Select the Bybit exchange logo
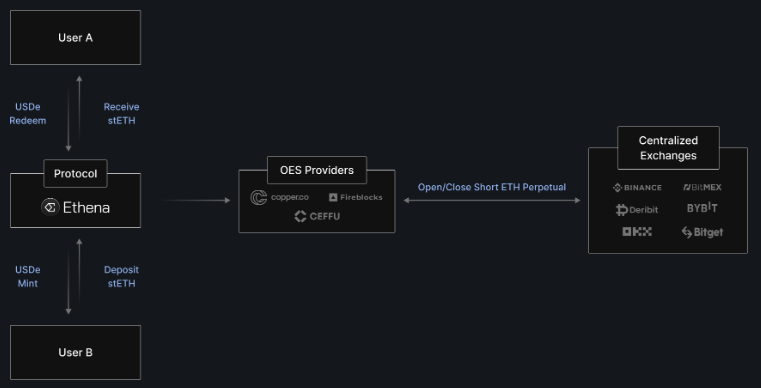 (702, 208)
